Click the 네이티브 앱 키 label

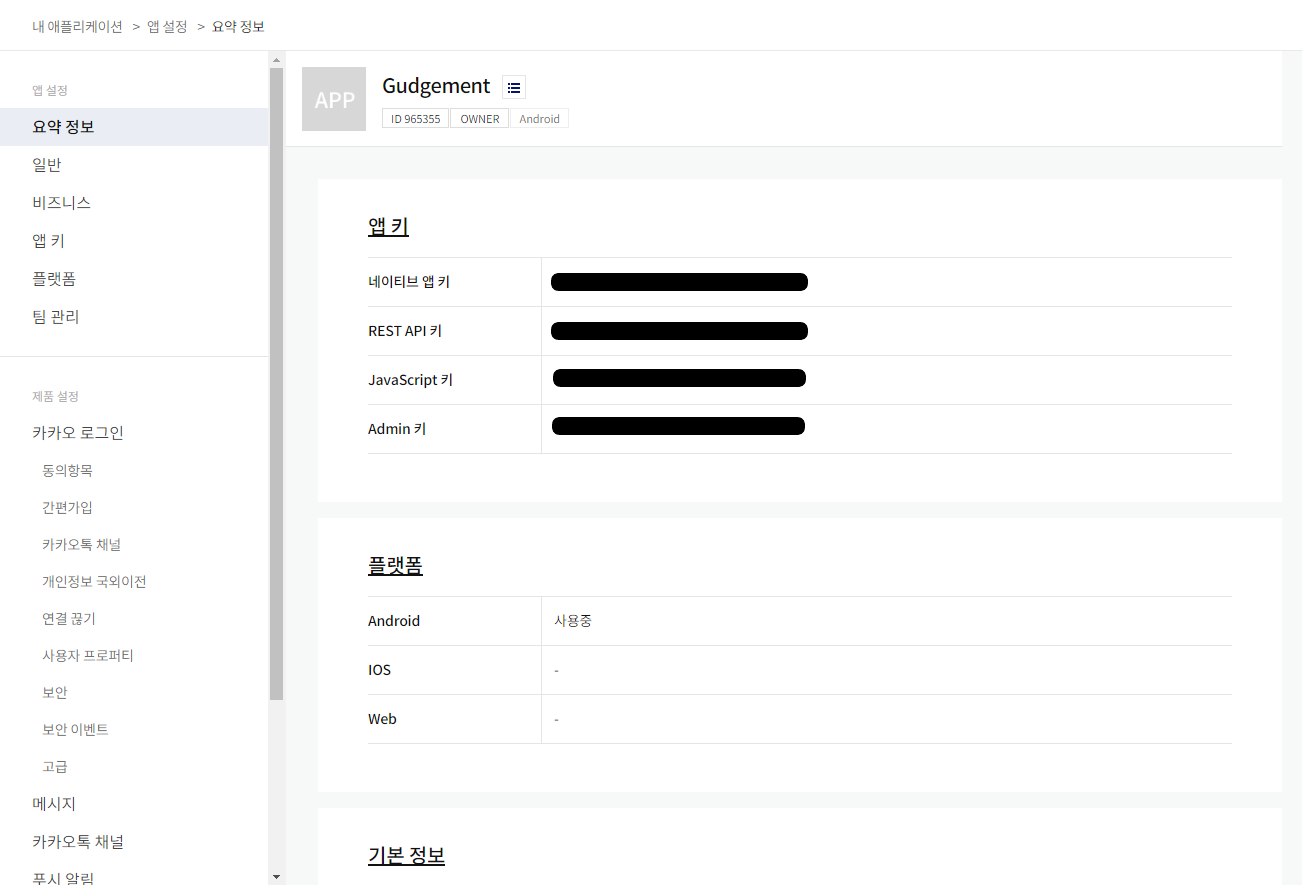409,282
